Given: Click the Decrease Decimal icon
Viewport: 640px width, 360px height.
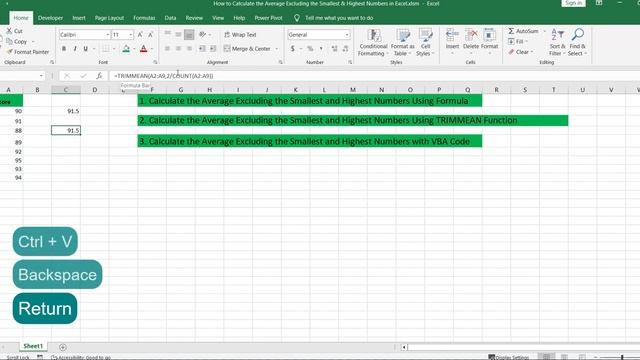Looking at the screenshot, I should (x=345, y=49).
